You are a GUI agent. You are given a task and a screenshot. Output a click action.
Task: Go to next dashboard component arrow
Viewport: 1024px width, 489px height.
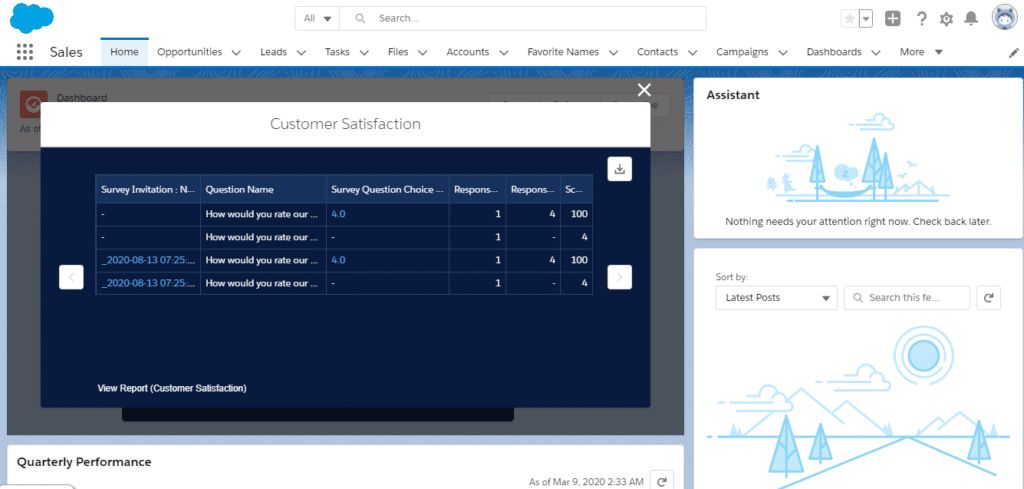pos(620,277)
